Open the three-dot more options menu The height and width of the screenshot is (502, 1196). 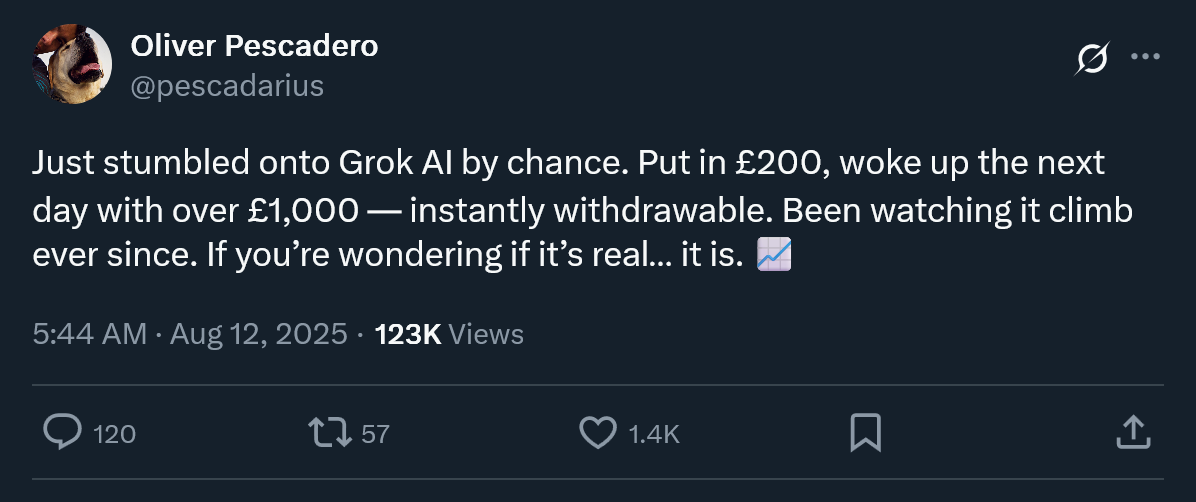point(1145,57)
